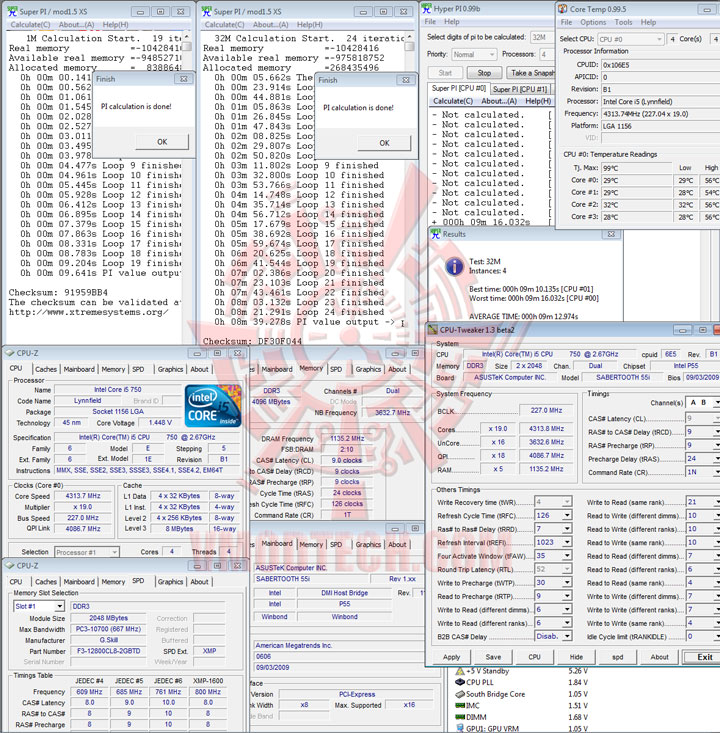Click the Super PI 1M window title icon
720x733 pixels.
pos(13,11)
